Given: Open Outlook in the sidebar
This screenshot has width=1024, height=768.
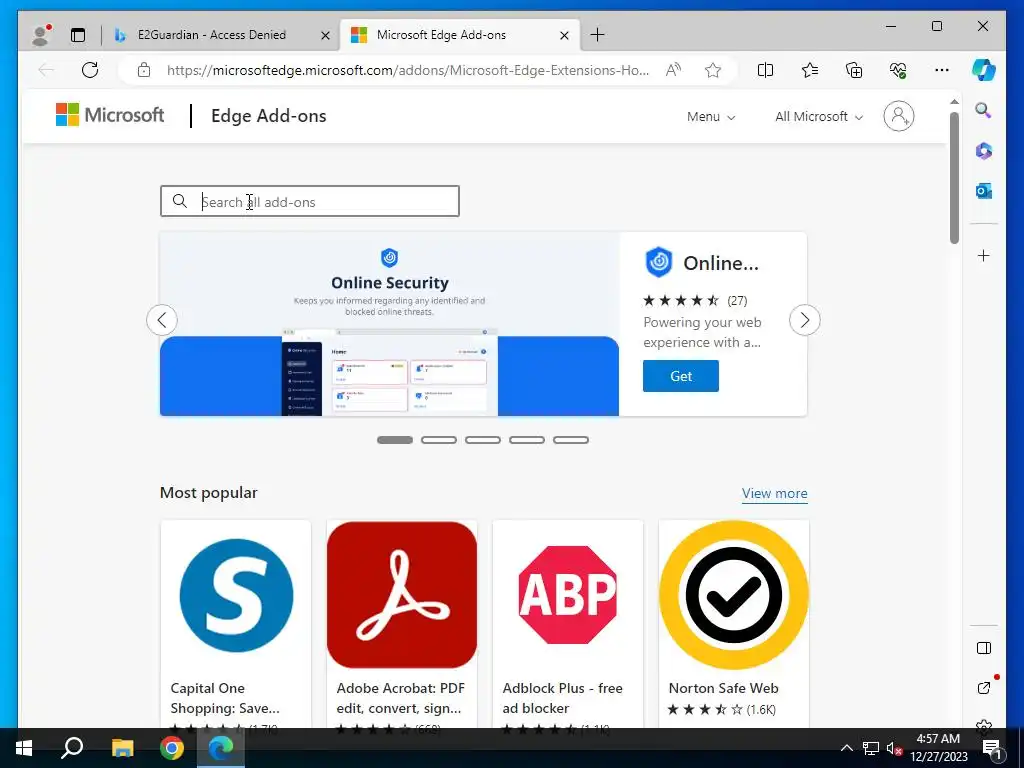Looking at the screenshot, I should [984, 191].
